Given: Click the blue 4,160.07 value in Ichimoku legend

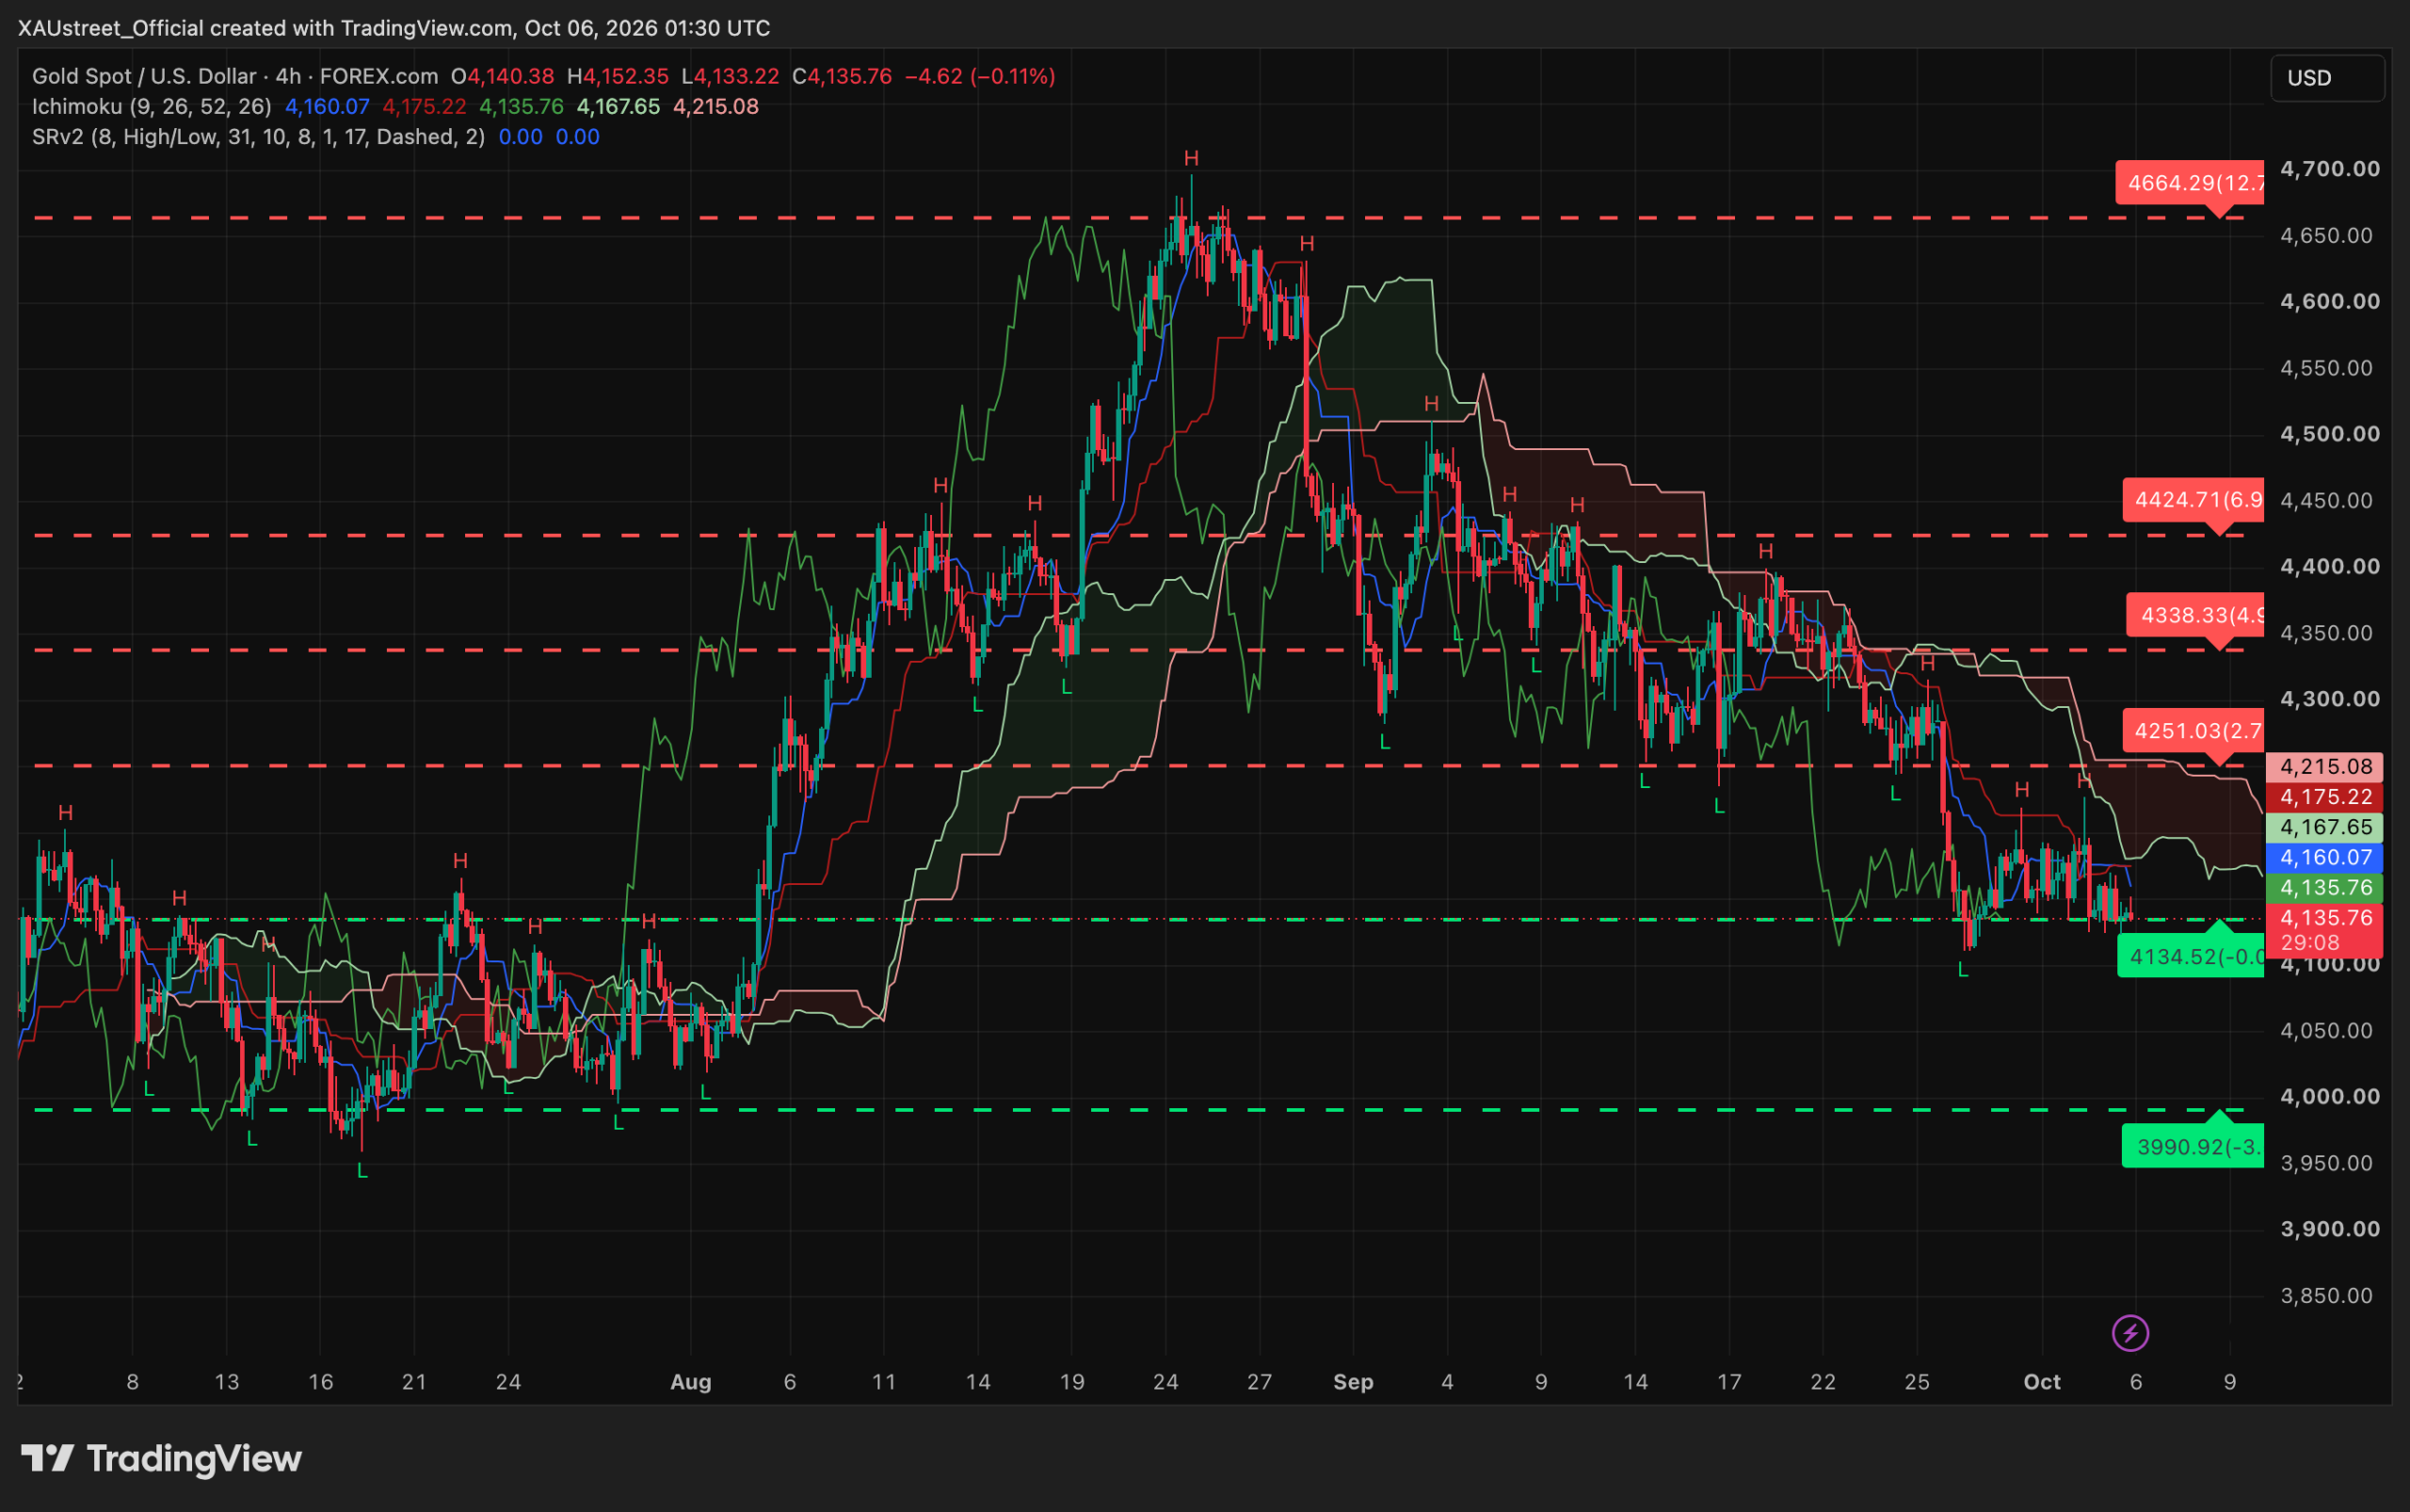Looking at the screenshot, I should click(327, 106).
